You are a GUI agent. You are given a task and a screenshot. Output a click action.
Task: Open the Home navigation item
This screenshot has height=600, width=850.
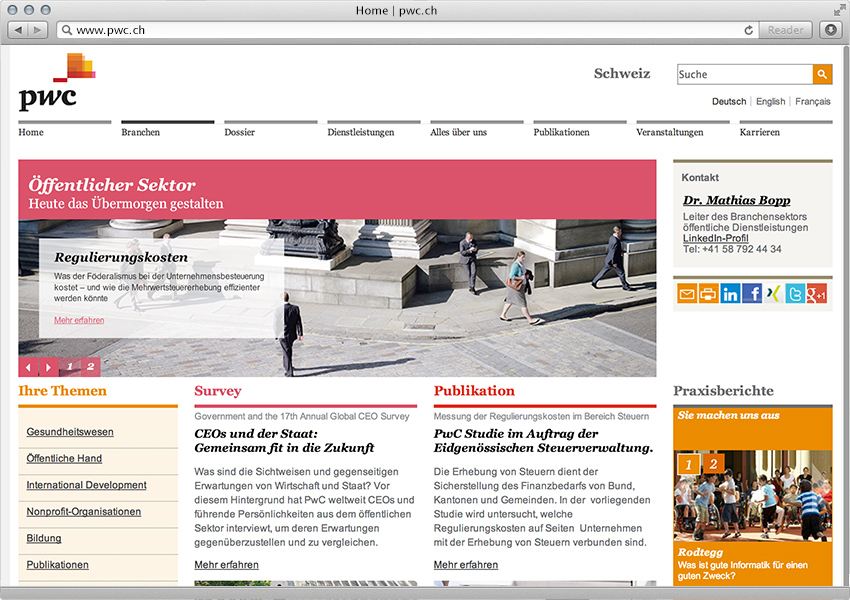(x=31, y=132)
